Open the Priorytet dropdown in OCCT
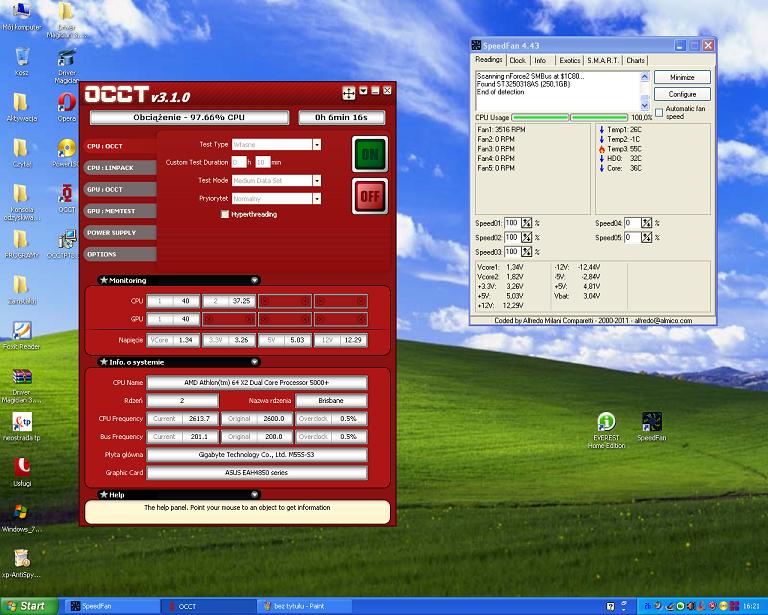 317,198
